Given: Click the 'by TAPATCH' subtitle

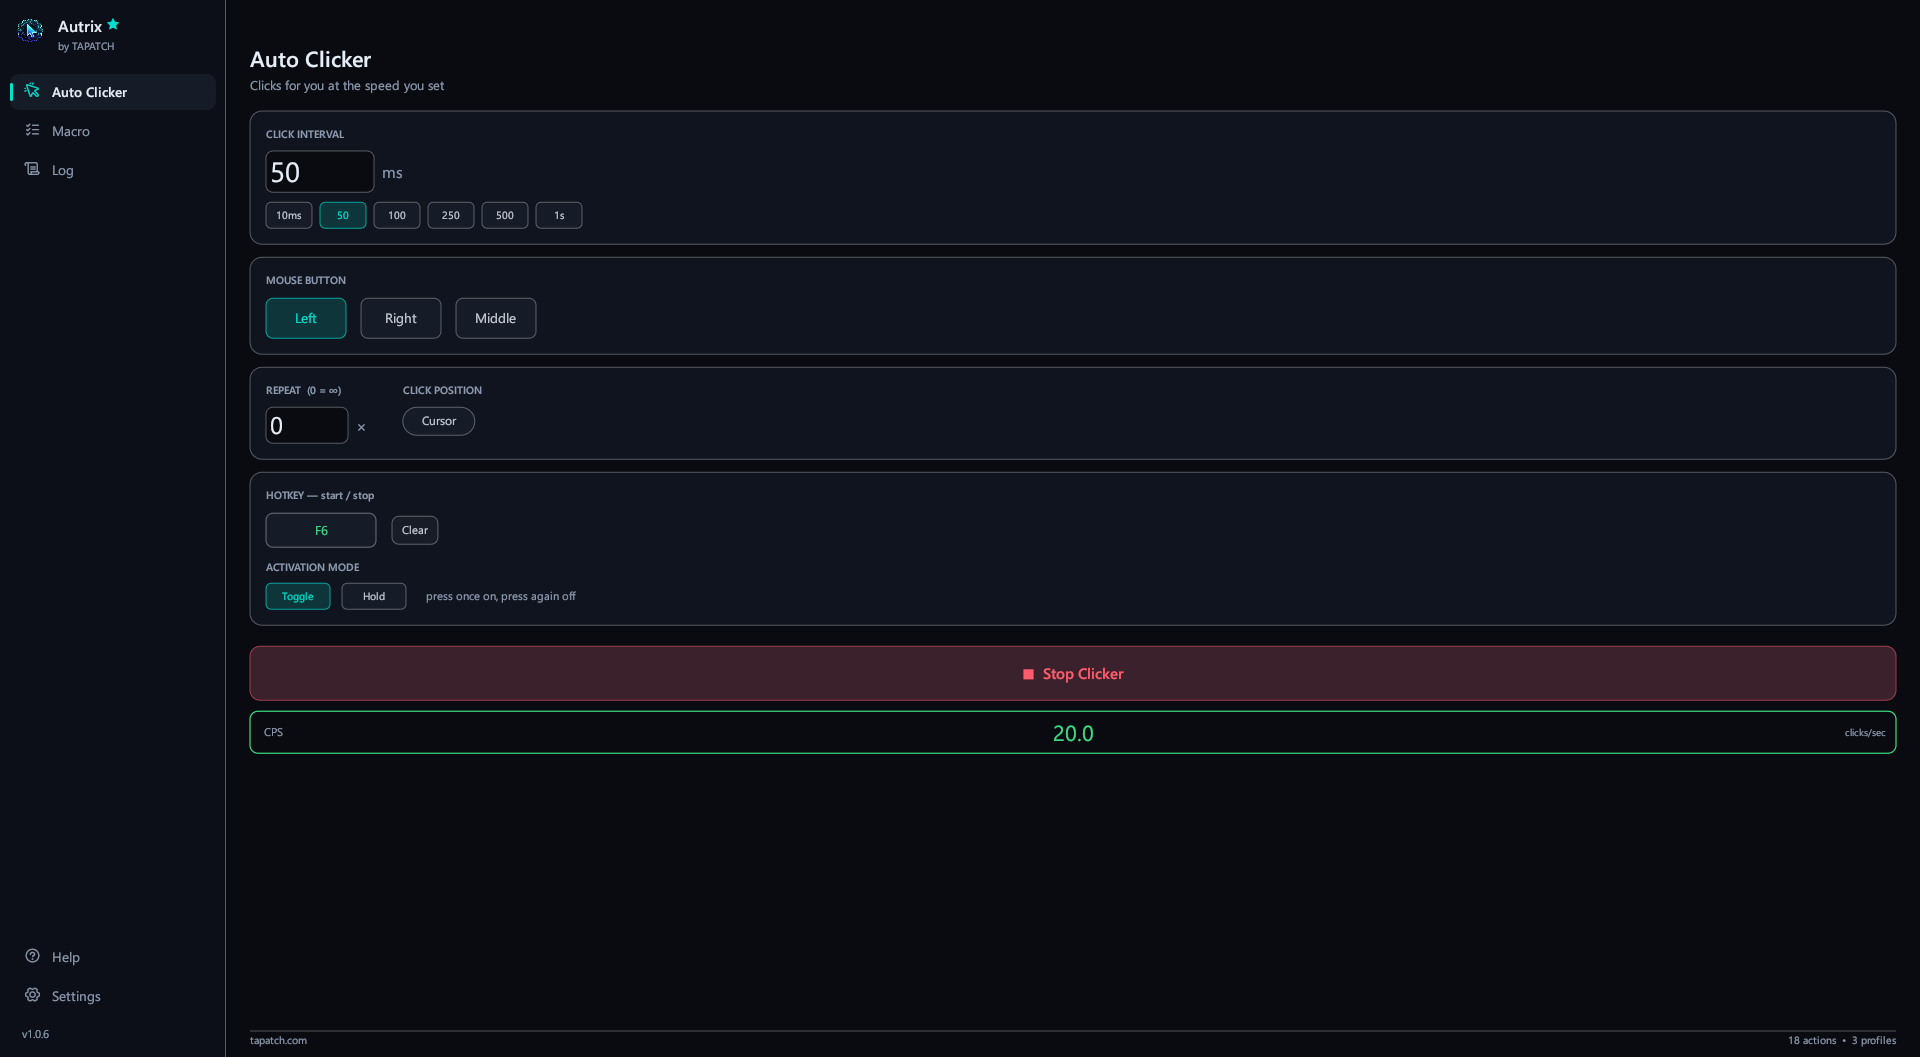Looking at the screenshot, I should pyautogui.click(x=86, y=46).
